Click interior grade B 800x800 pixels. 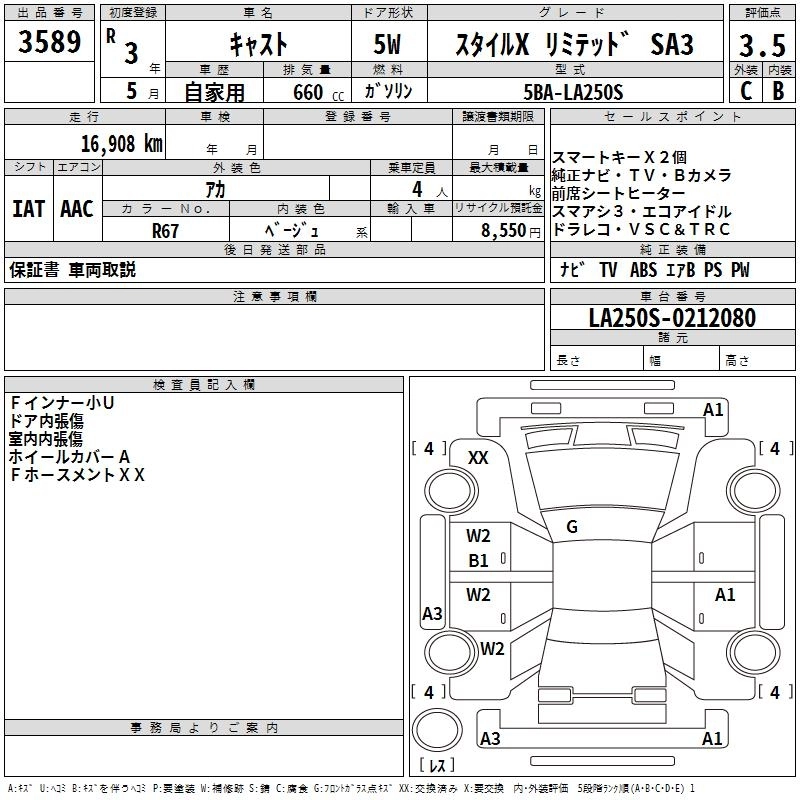click(x=778, y=91)
